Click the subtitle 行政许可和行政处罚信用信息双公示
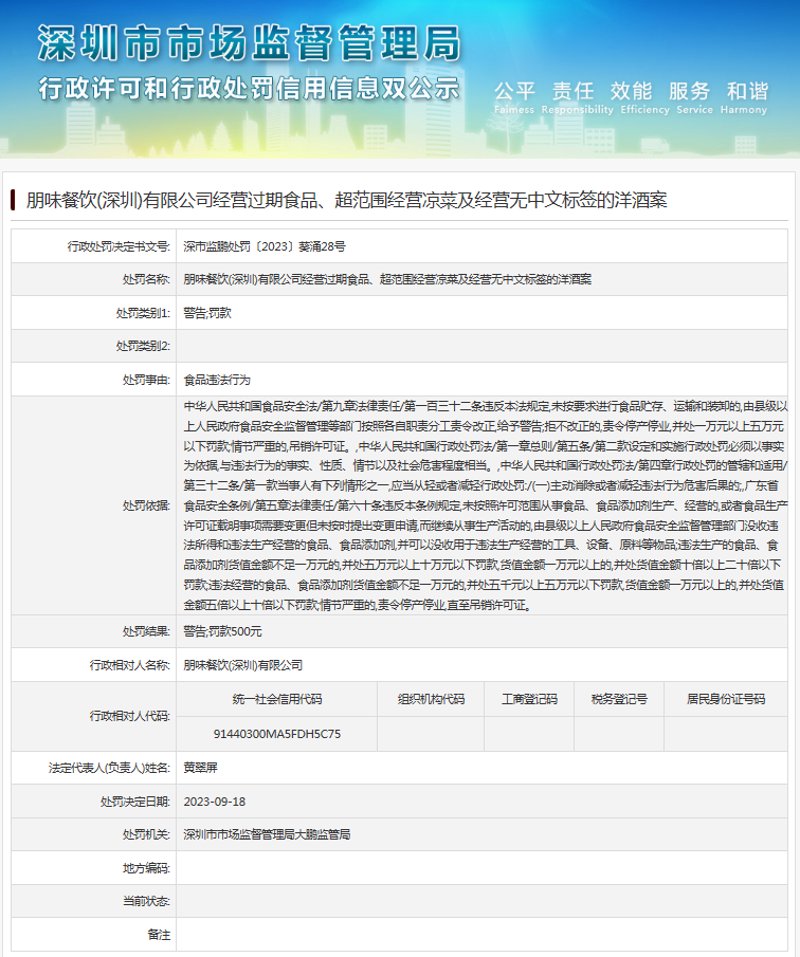This screenshot has height=957, width=800. tap(248, 88)
